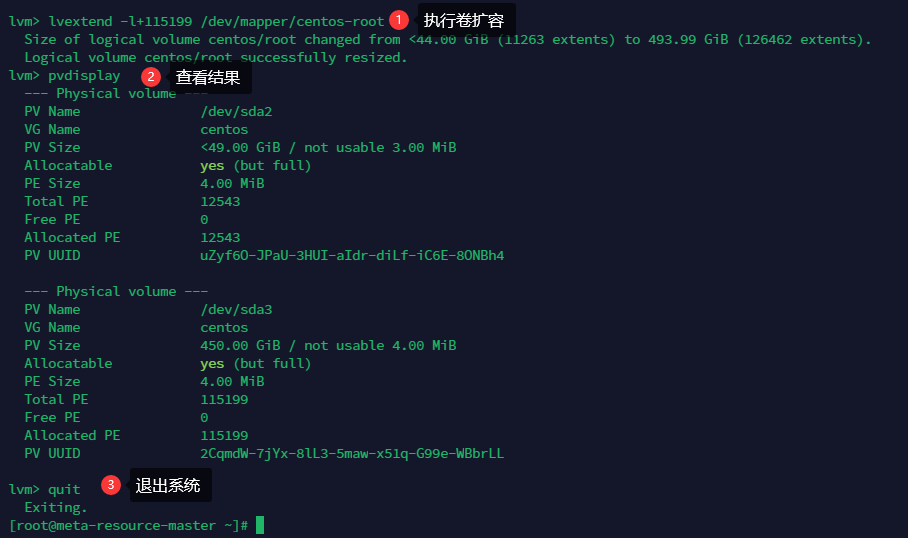Click the 执行卷扩容 annotation label

(x=463, y=21)
